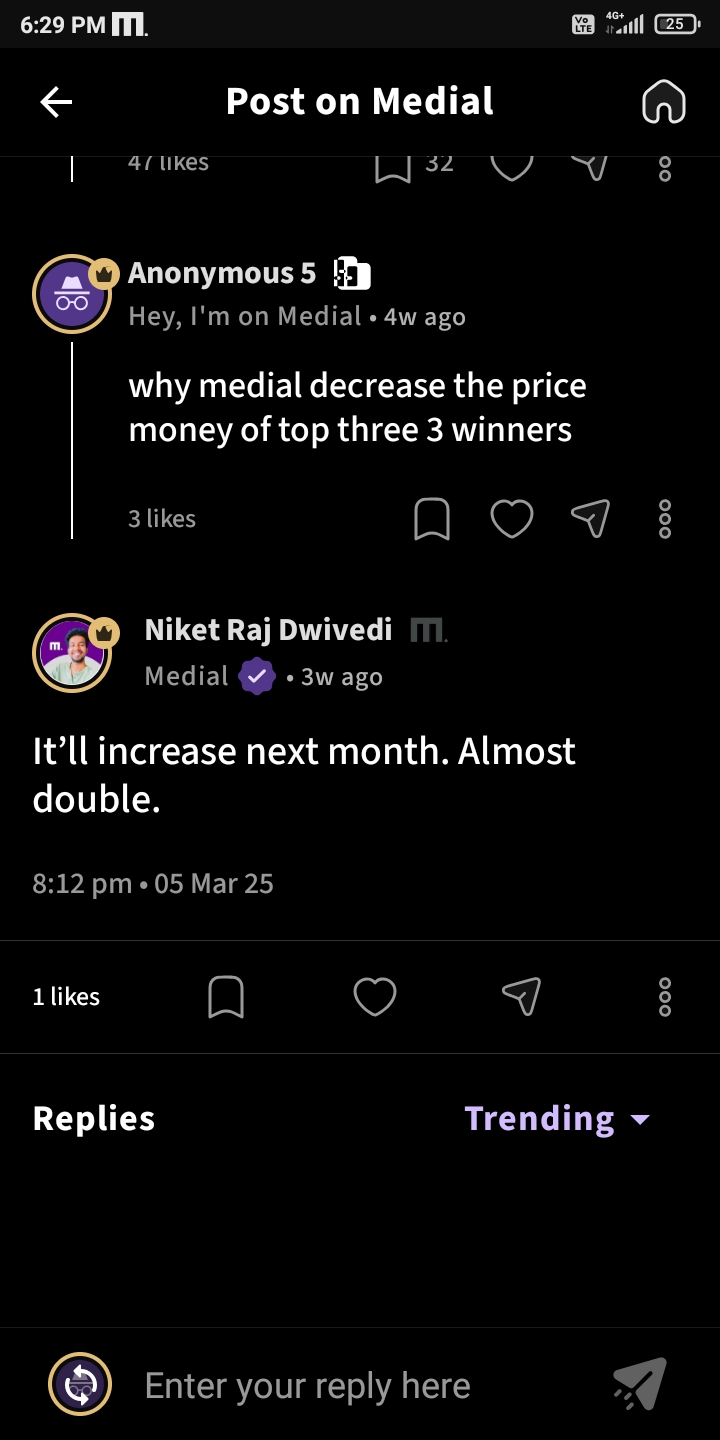Like Niket Raj Dwivedi's reply
The height and width of the screenshot is (1440, 720).
375,997
